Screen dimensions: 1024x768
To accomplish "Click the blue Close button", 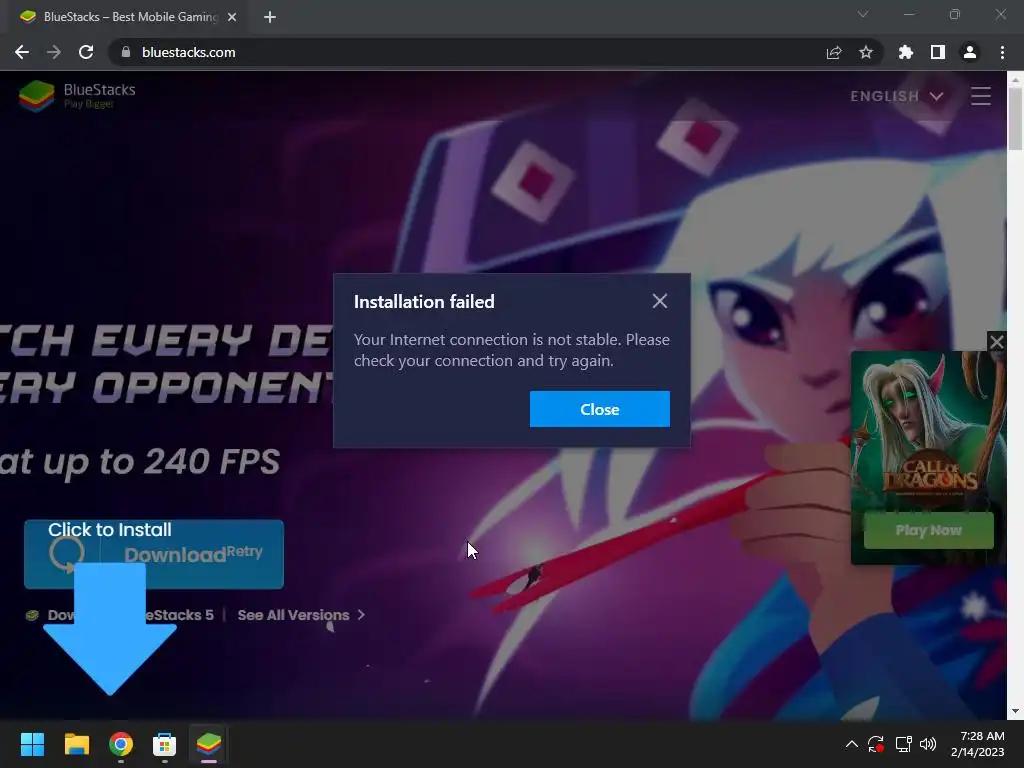I will point(600,409).
